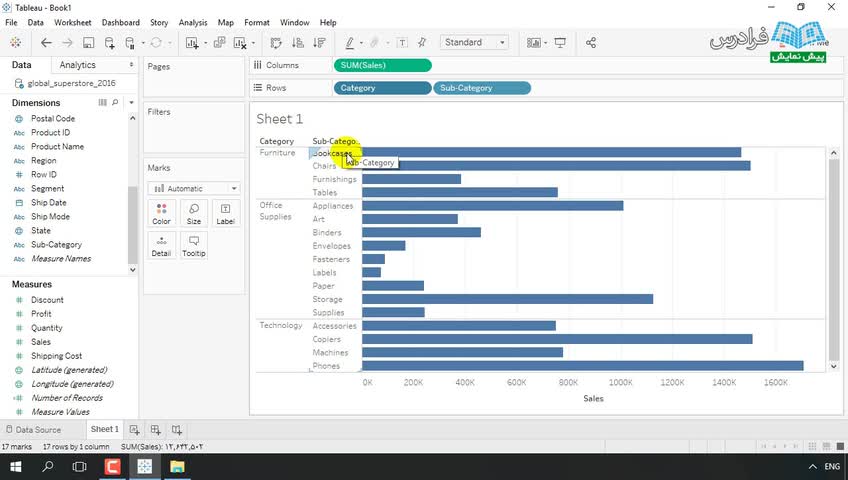
Task: Open the Dimensions pane dropdown arrow
Action: pos(131,102)
